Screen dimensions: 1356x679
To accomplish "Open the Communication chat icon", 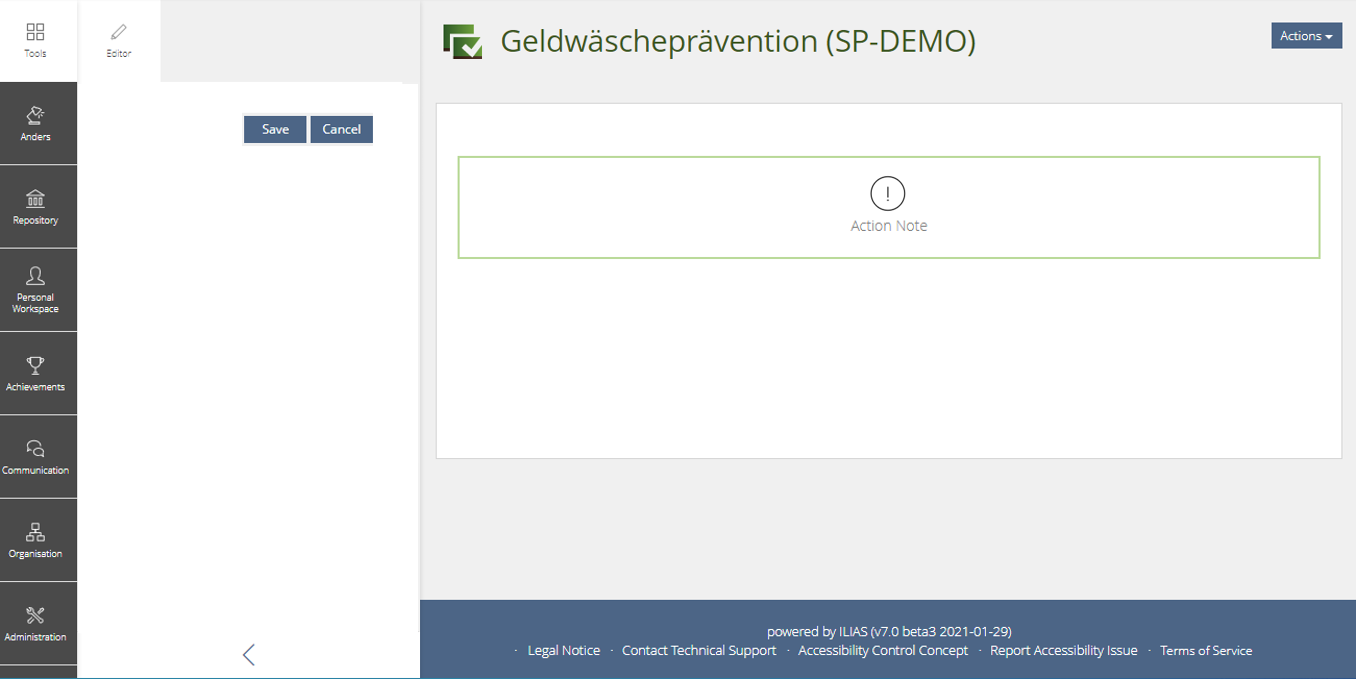I will tap(36, 456).
